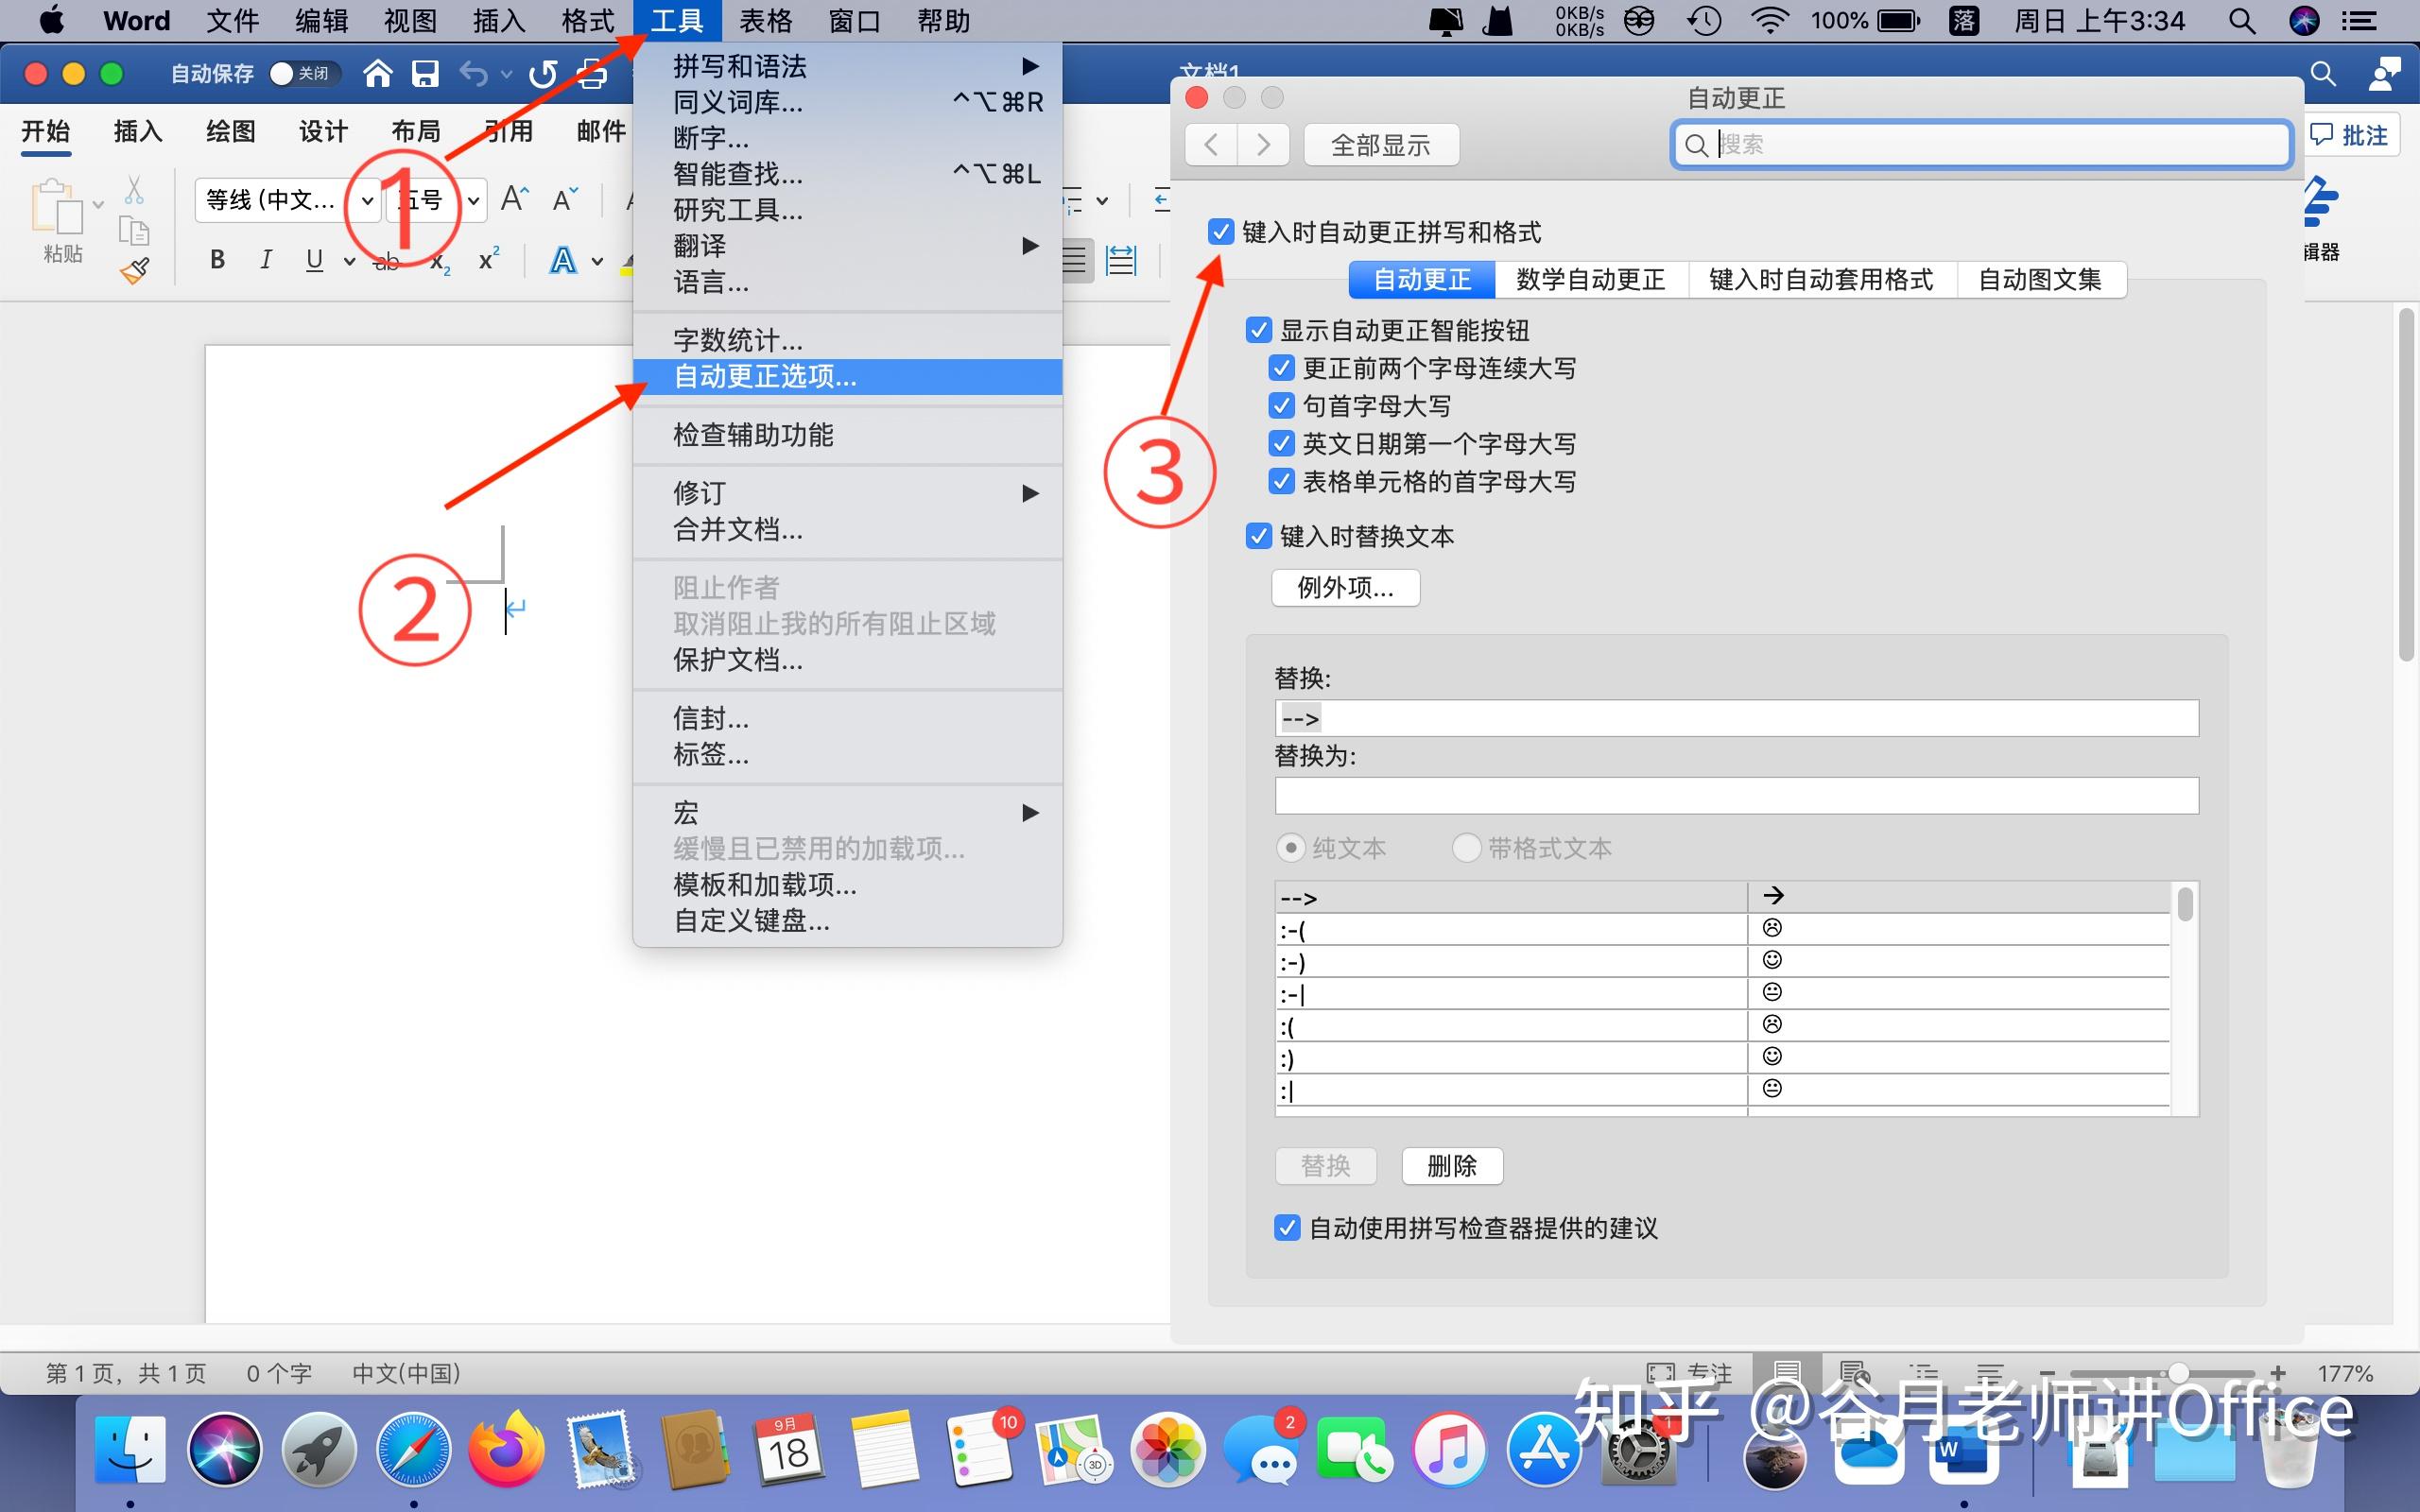2420x1512 pixels.
Task: Toggle 表格单元格的首字母大写 checkbox
Action: pos(1281,481)
